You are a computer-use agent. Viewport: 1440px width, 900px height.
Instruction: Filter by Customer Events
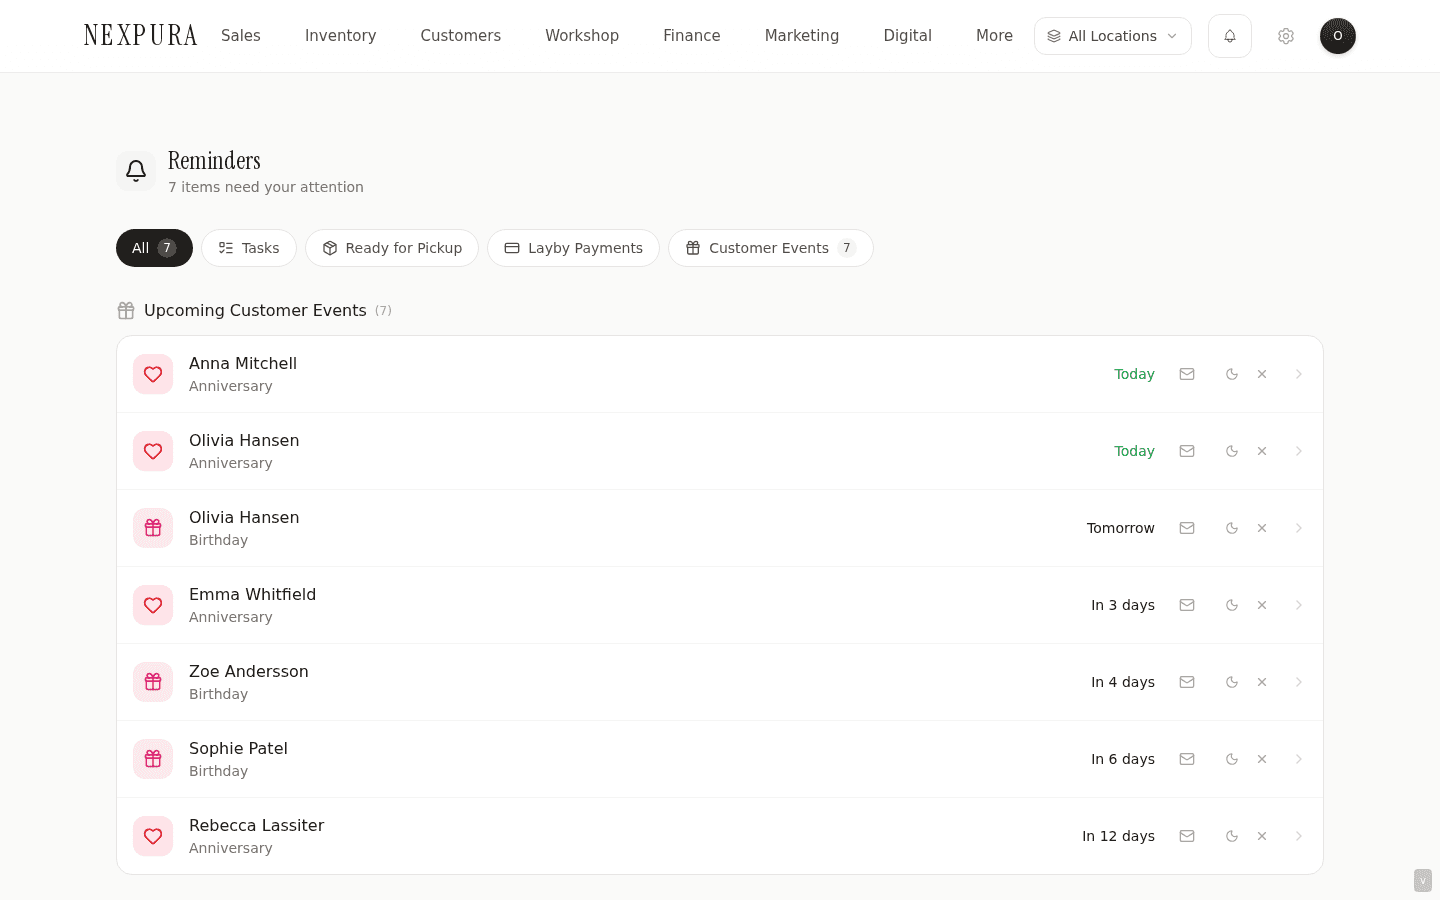771,248
